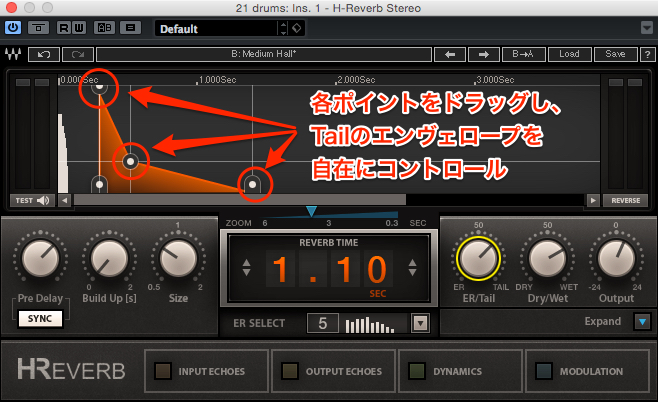Expand the advanced controls with Expand arrow
This screenshot has height=402, width=658.
pos(642,322)
